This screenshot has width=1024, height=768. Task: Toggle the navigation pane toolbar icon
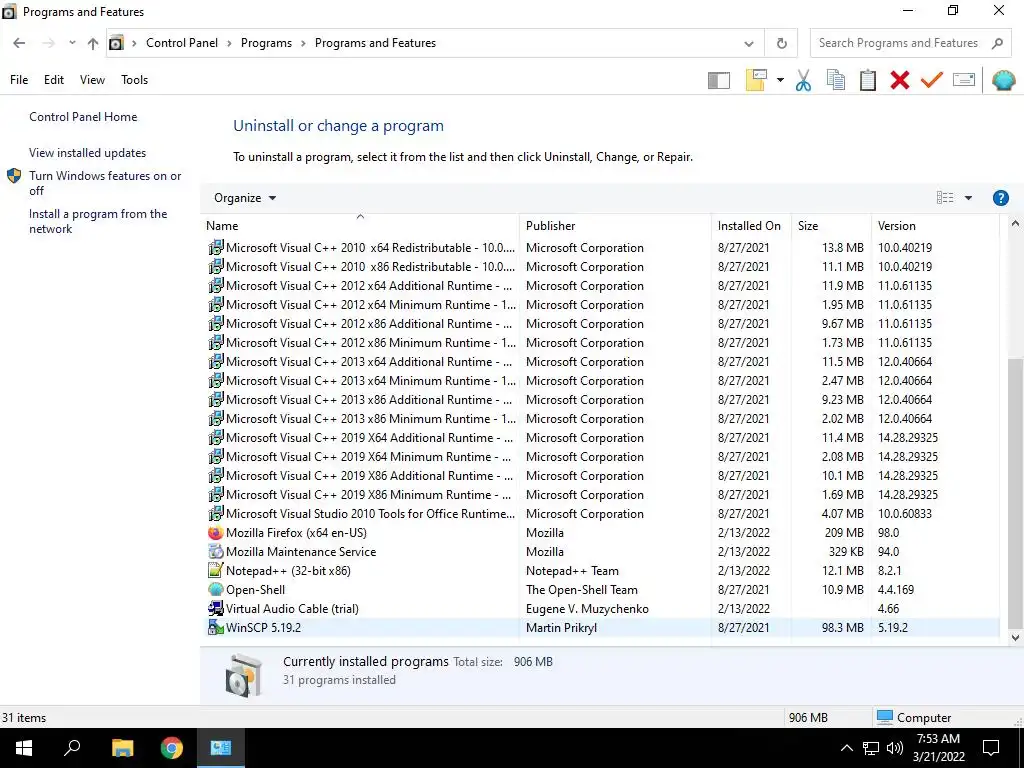719,80
